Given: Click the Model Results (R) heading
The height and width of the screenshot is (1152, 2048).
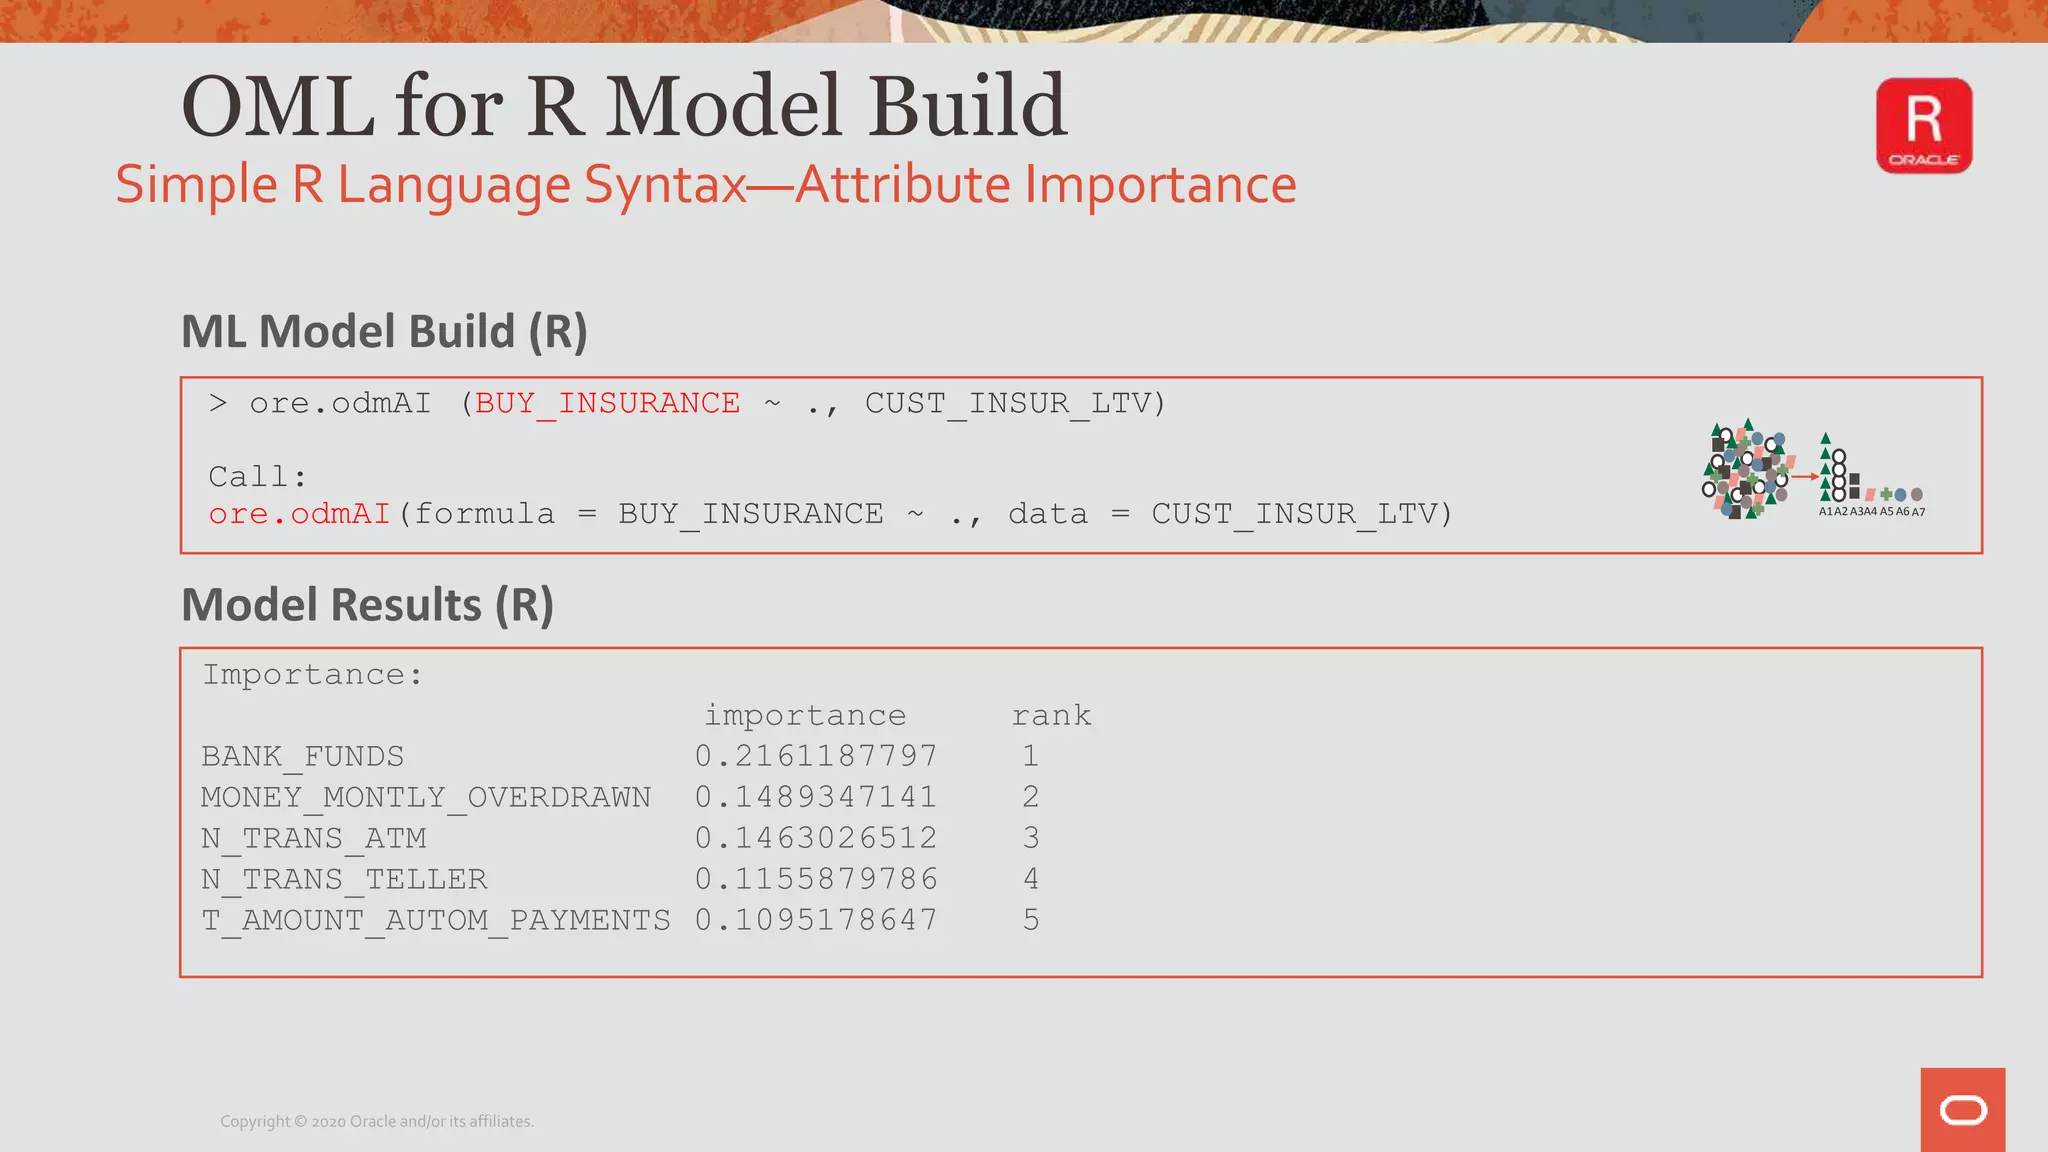Looking at the screenshot, I should click(x=367, y=605).
